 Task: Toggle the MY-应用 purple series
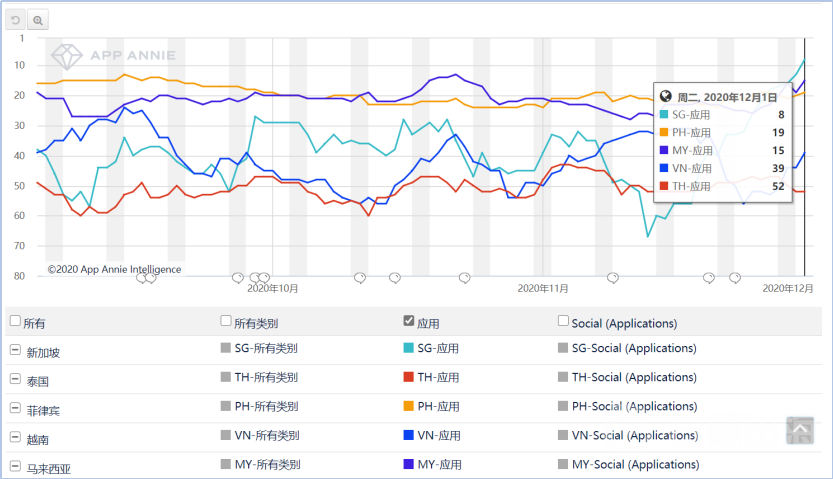408,465
